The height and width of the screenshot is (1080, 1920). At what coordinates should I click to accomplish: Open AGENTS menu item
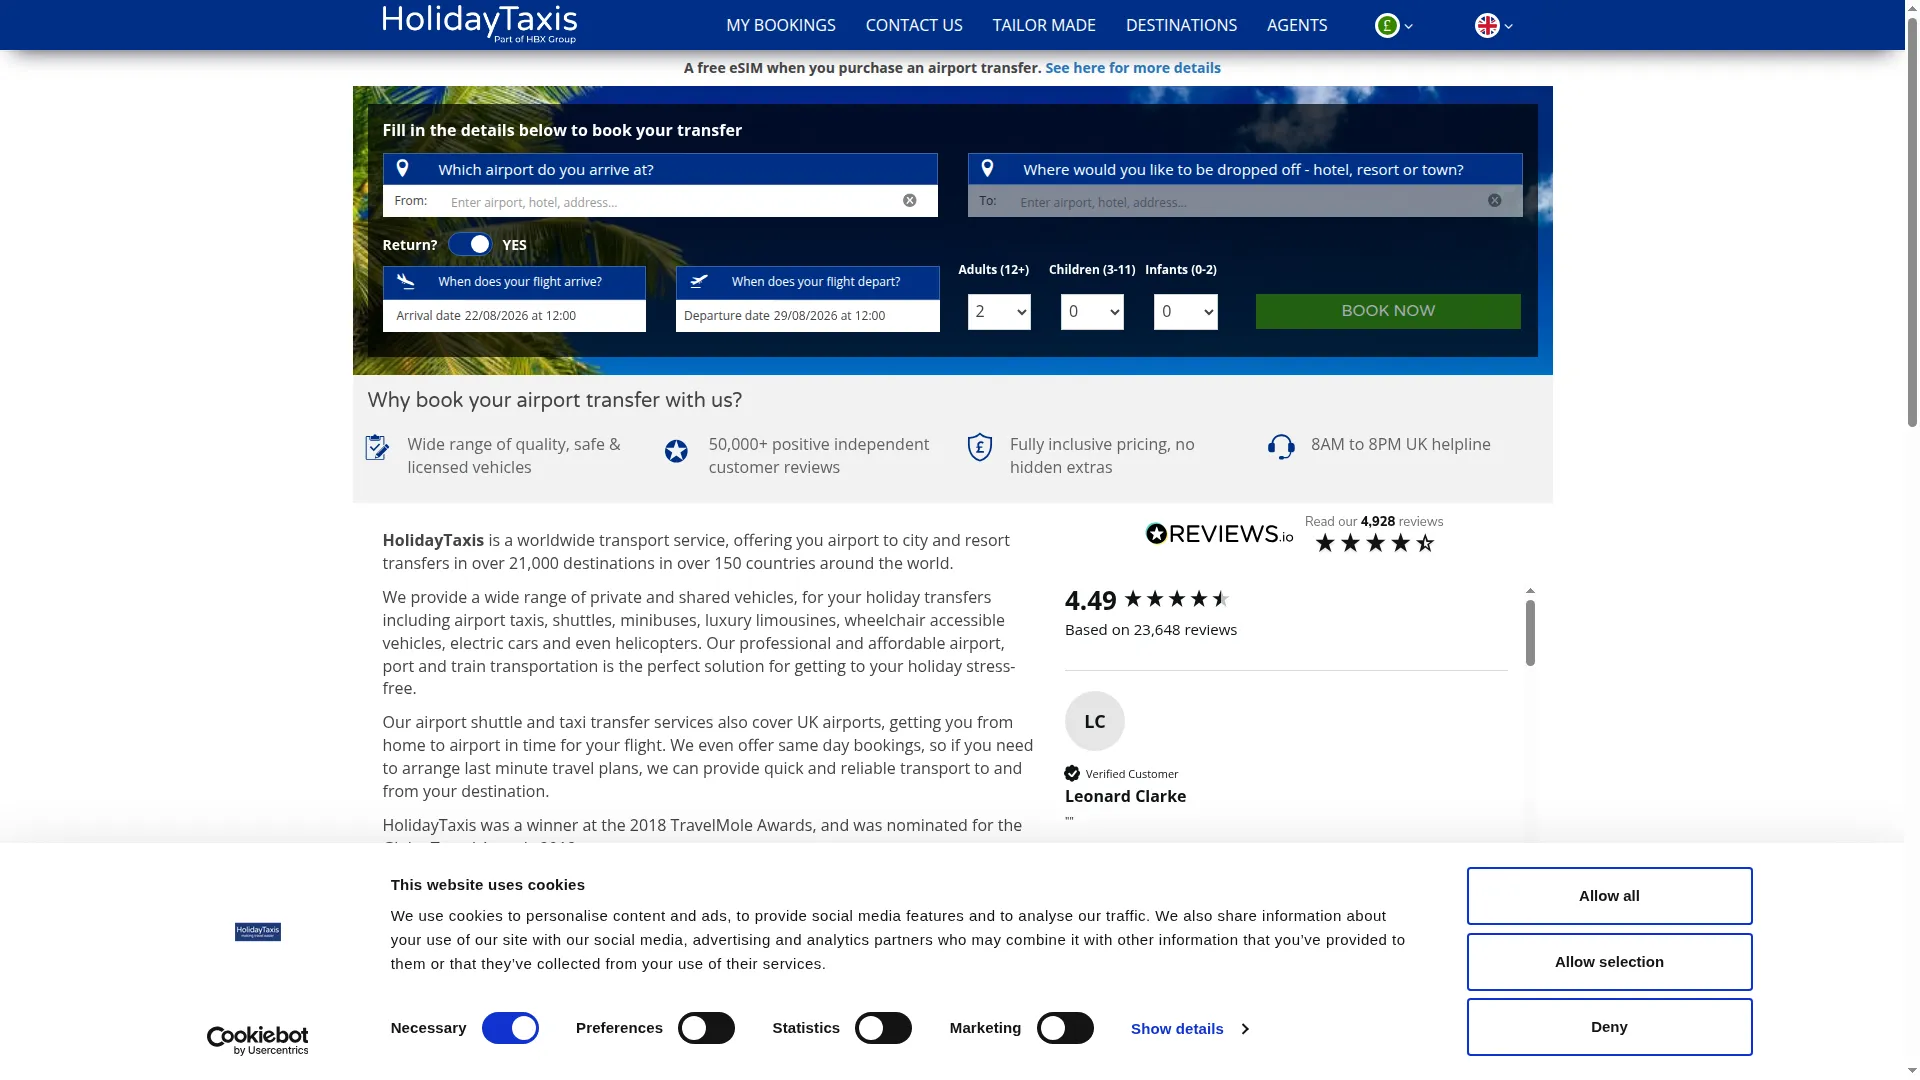pos(1297,25)
